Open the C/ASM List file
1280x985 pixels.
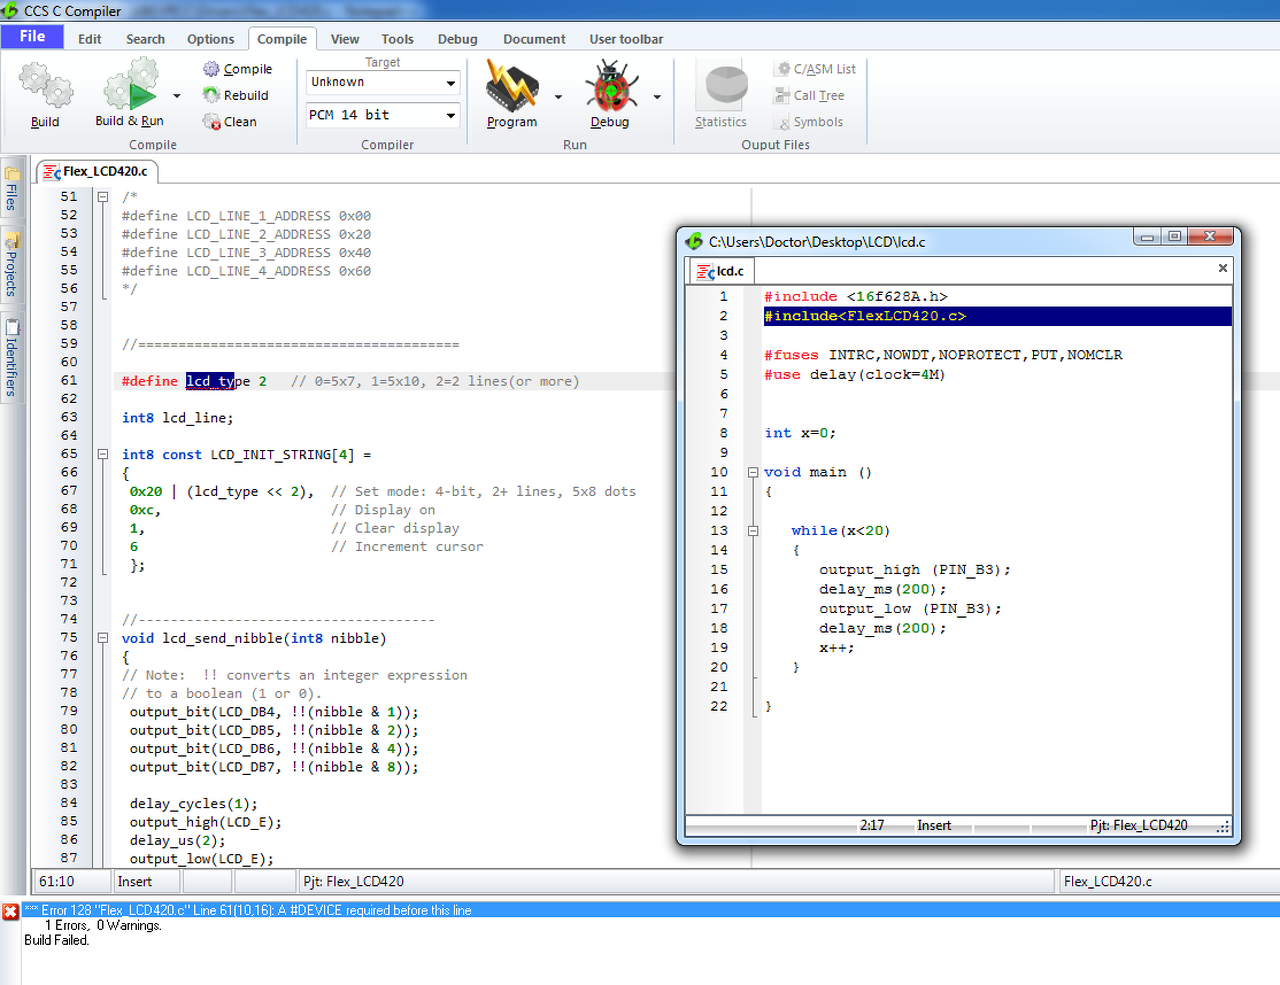point(815,69)
